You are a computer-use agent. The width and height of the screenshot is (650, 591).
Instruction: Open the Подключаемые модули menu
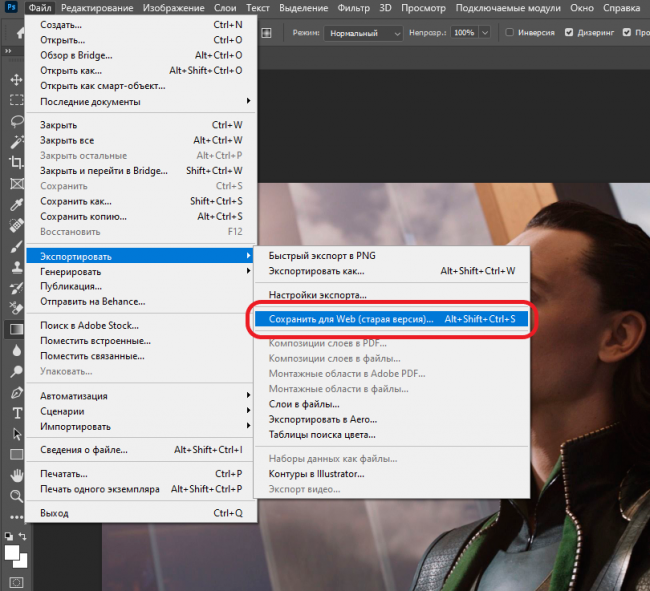[508, 8]
